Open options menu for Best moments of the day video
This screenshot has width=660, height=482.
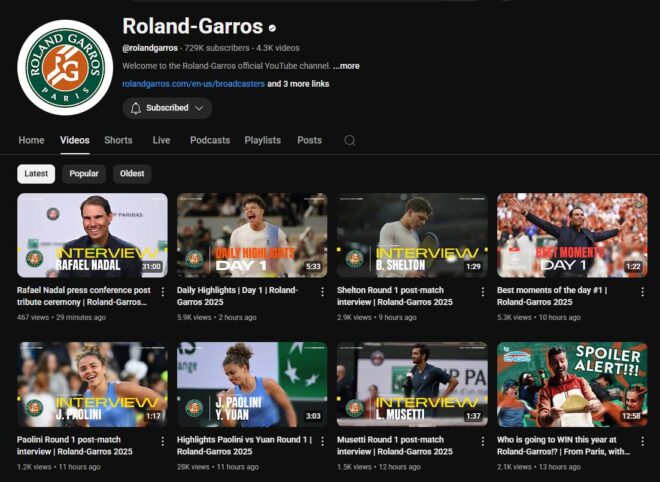click(x=642, y=291)
